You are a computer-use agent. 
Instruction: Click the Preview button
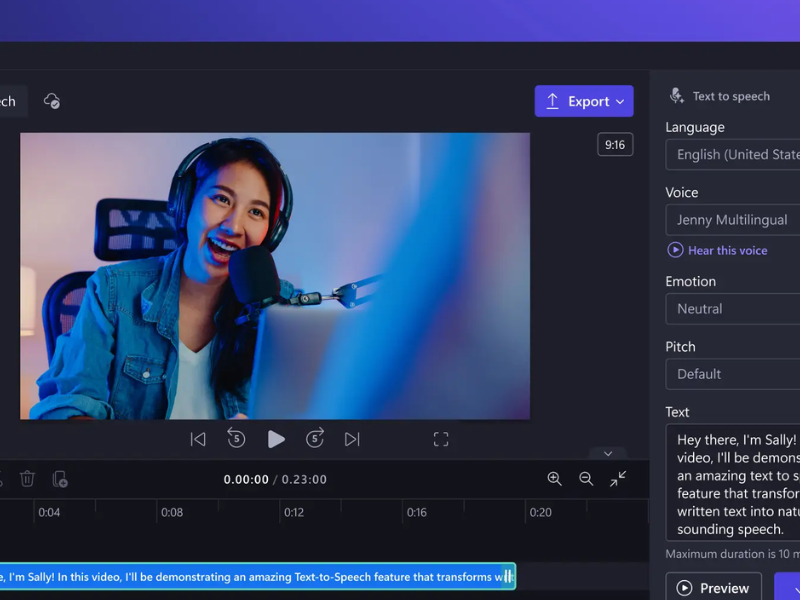713,588
